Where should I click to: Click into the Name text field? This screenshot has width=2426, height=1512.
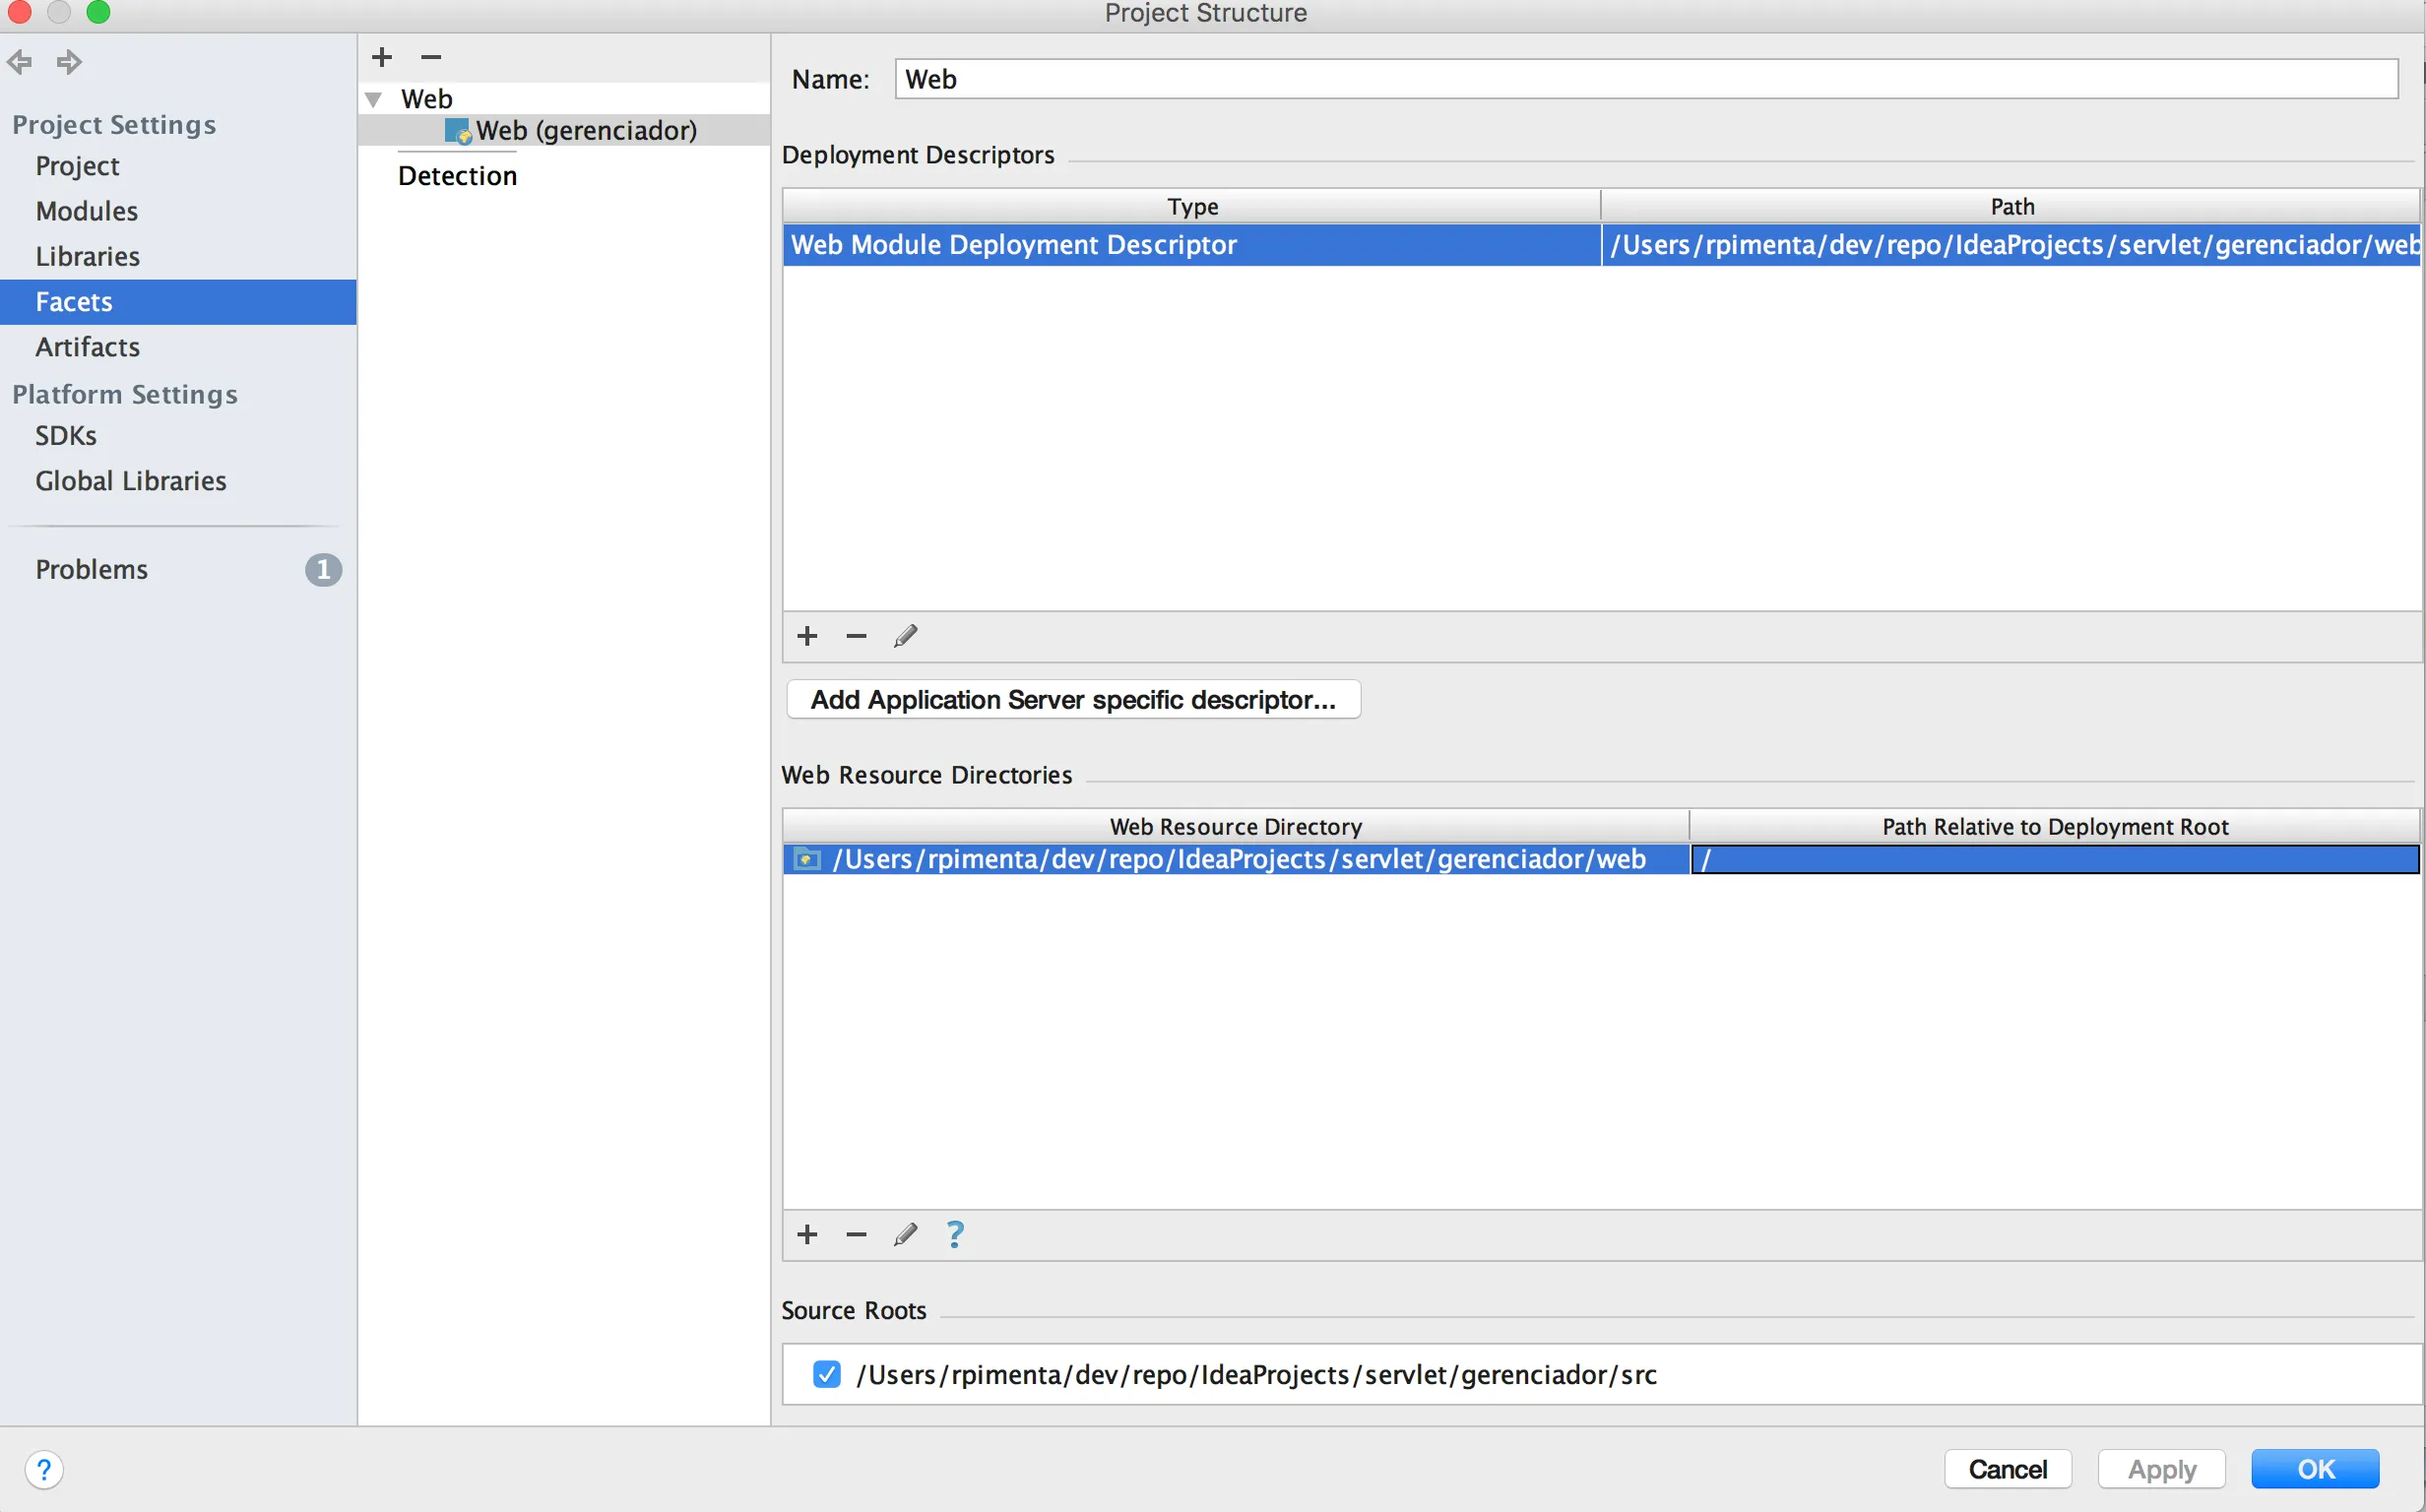[1646, 79]
